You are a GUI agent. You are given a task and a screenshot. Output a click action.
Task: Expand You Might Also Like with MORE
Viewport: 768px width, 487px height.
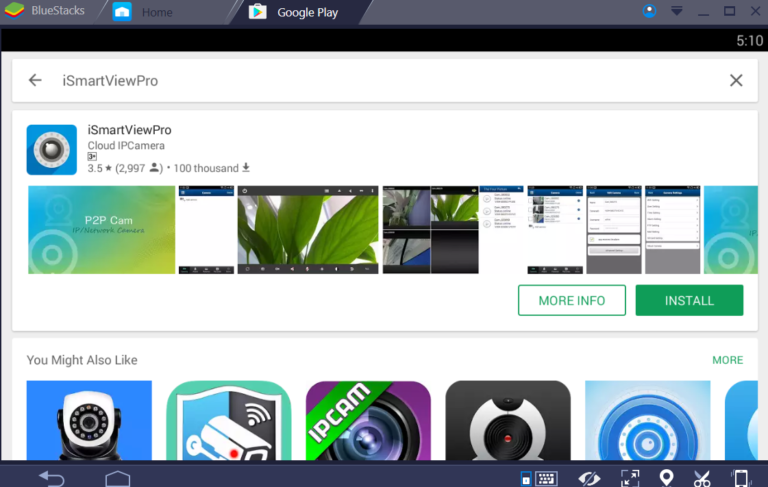(x=727, y=360)
